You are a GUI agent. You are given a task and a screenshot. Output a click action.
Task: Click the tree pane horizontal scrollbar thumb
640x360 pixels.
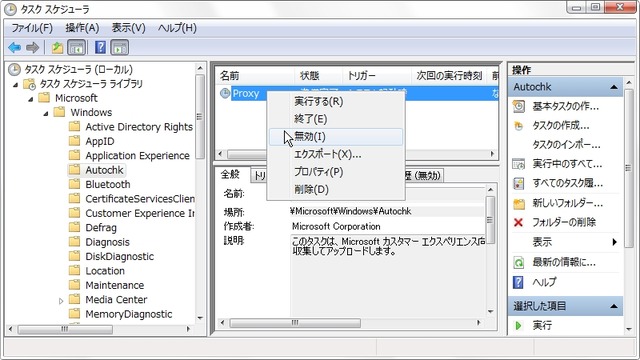[65, 329]
